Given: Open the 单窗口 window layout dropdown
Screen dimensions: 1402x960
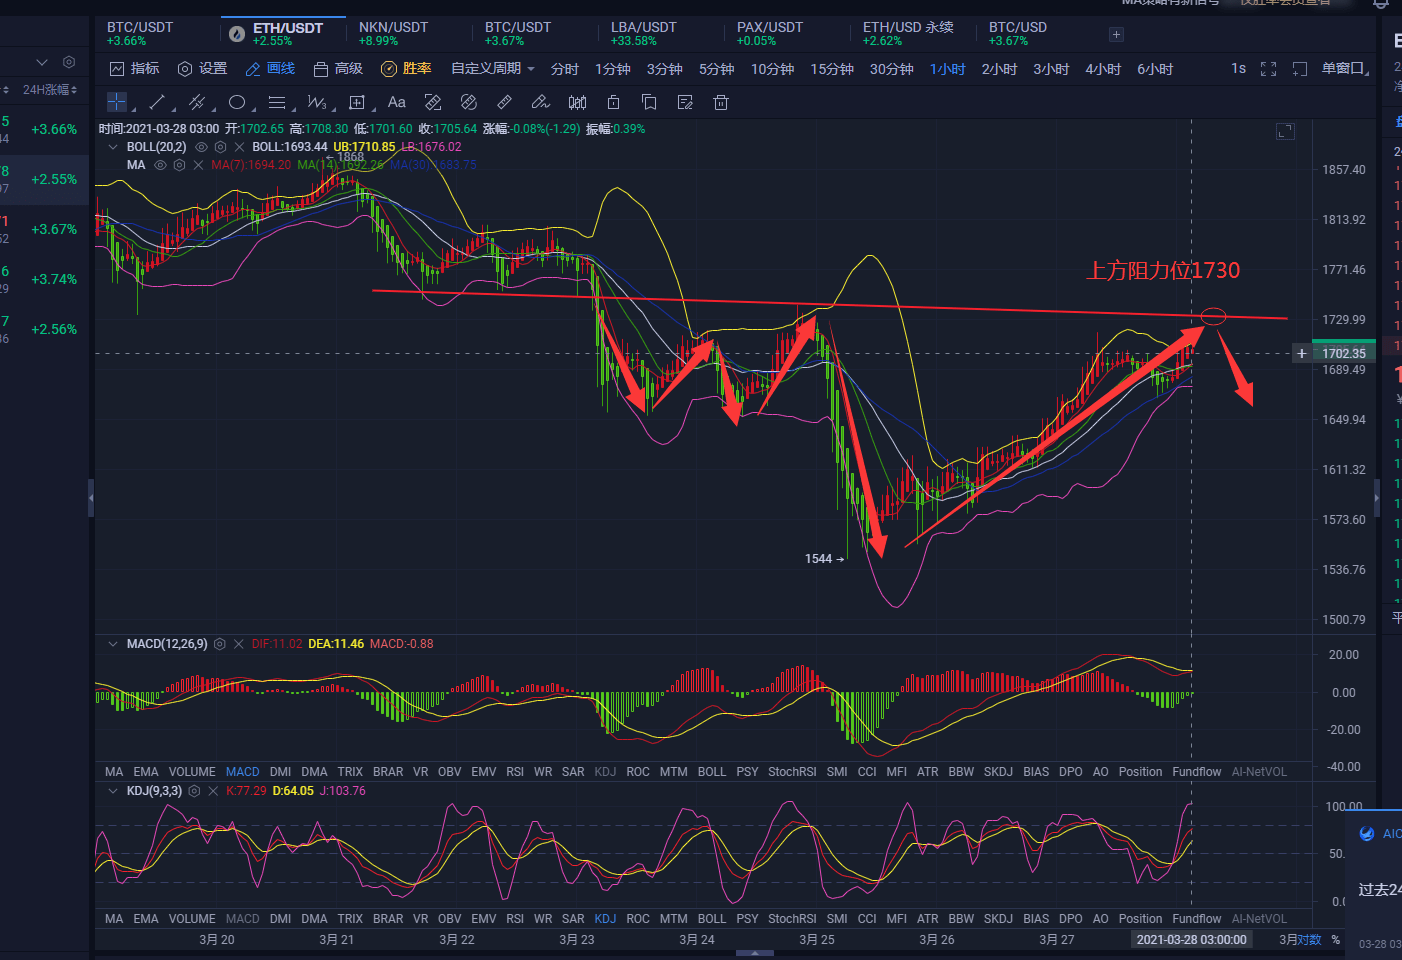Looking at the screenshot, I should pyautogui.click(x=1344, y=69).
